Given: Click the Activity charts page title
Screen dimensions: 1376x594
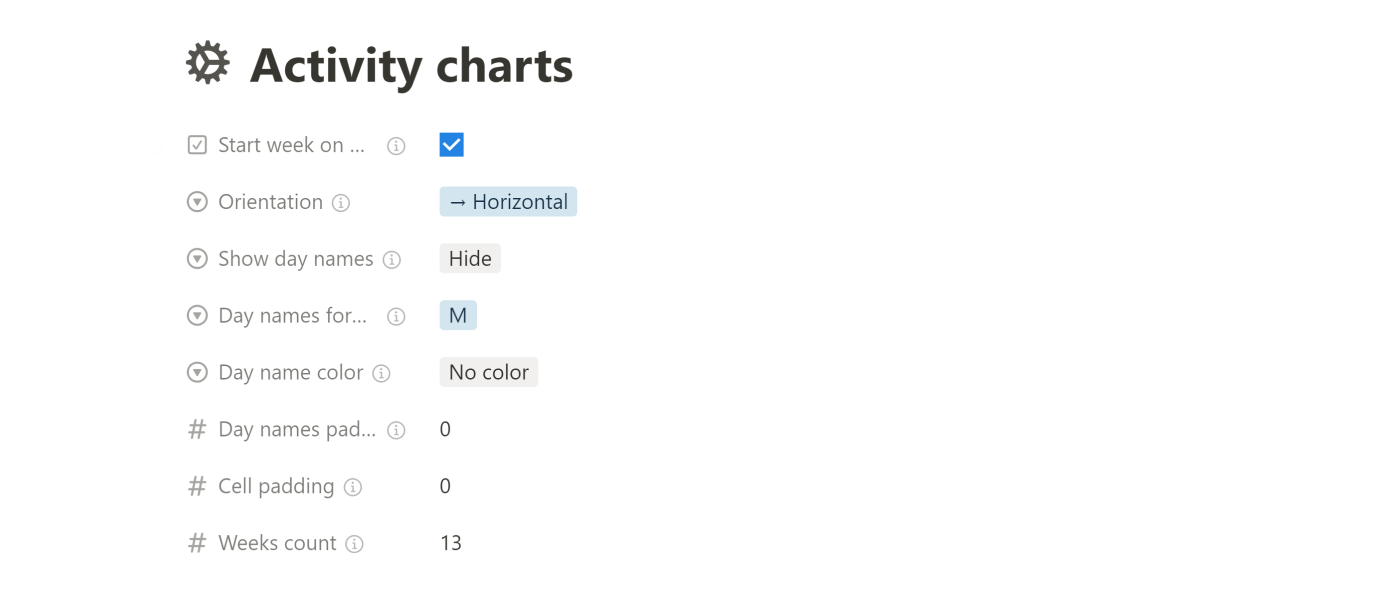Looking at the screenshot, I should coord(412,64).
